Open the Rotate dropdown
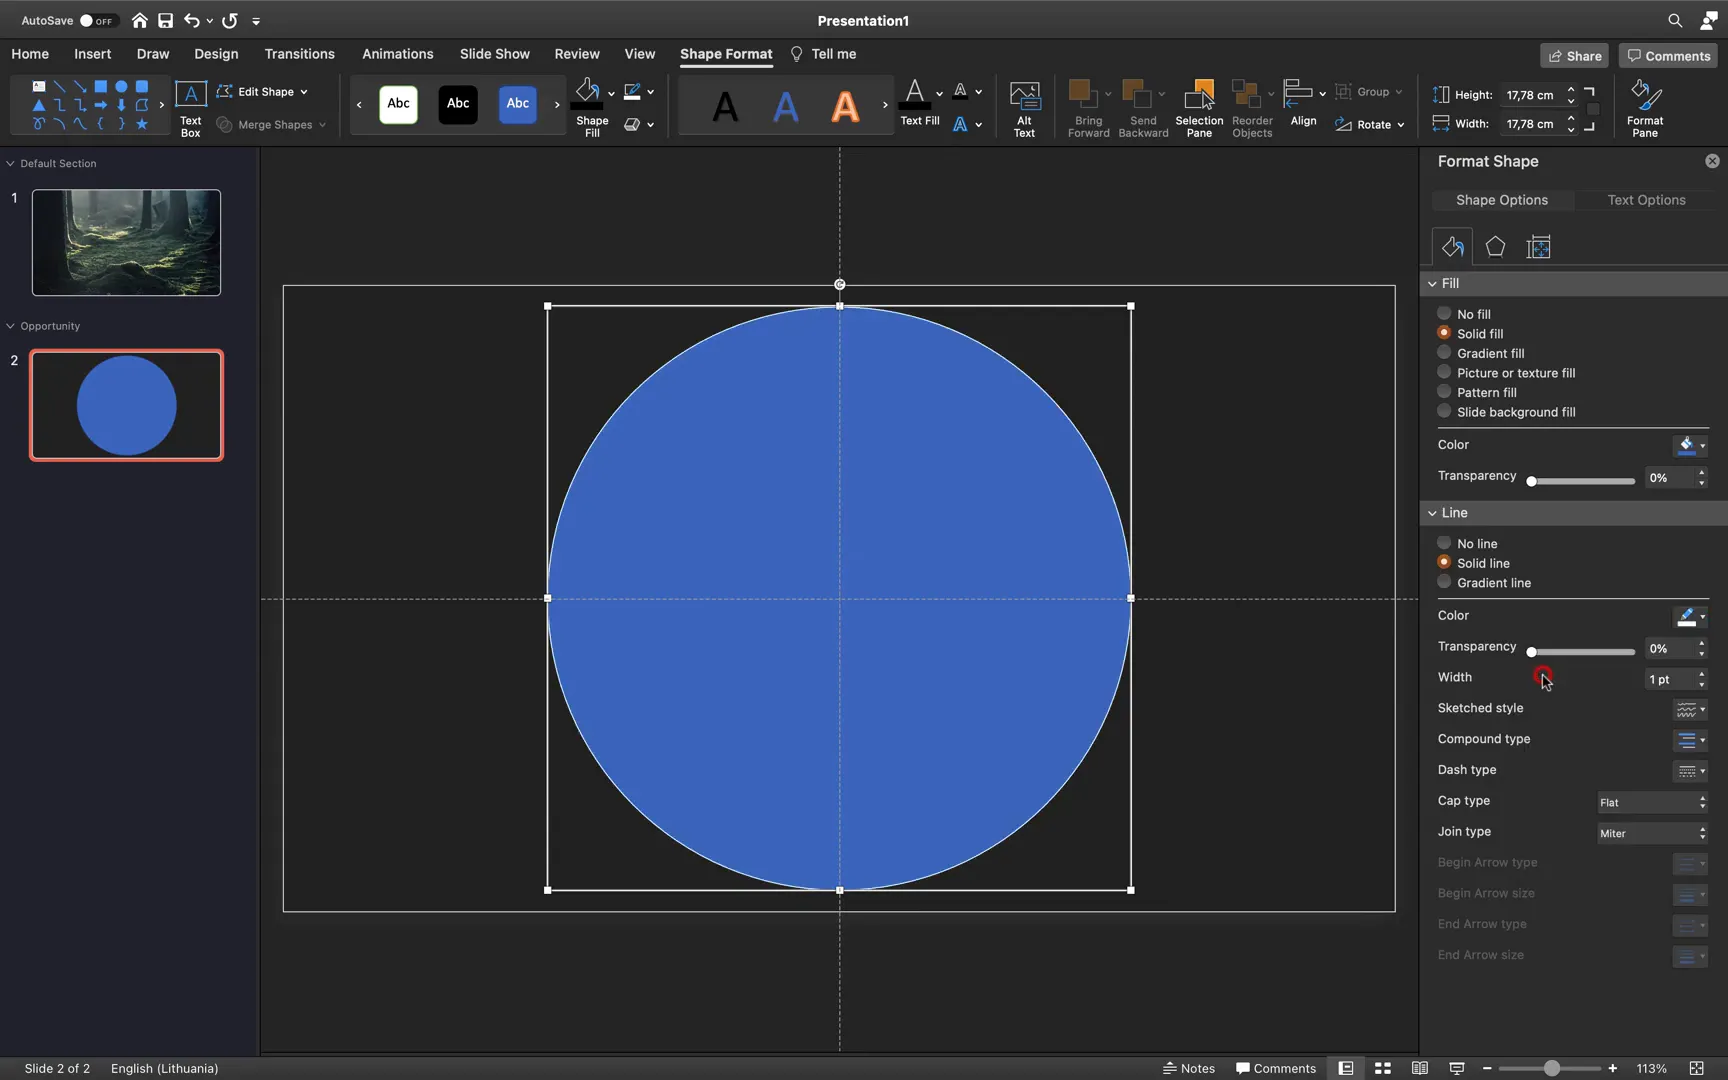The width and height of the screenshot is (1728, 1080). point(1370,125)
